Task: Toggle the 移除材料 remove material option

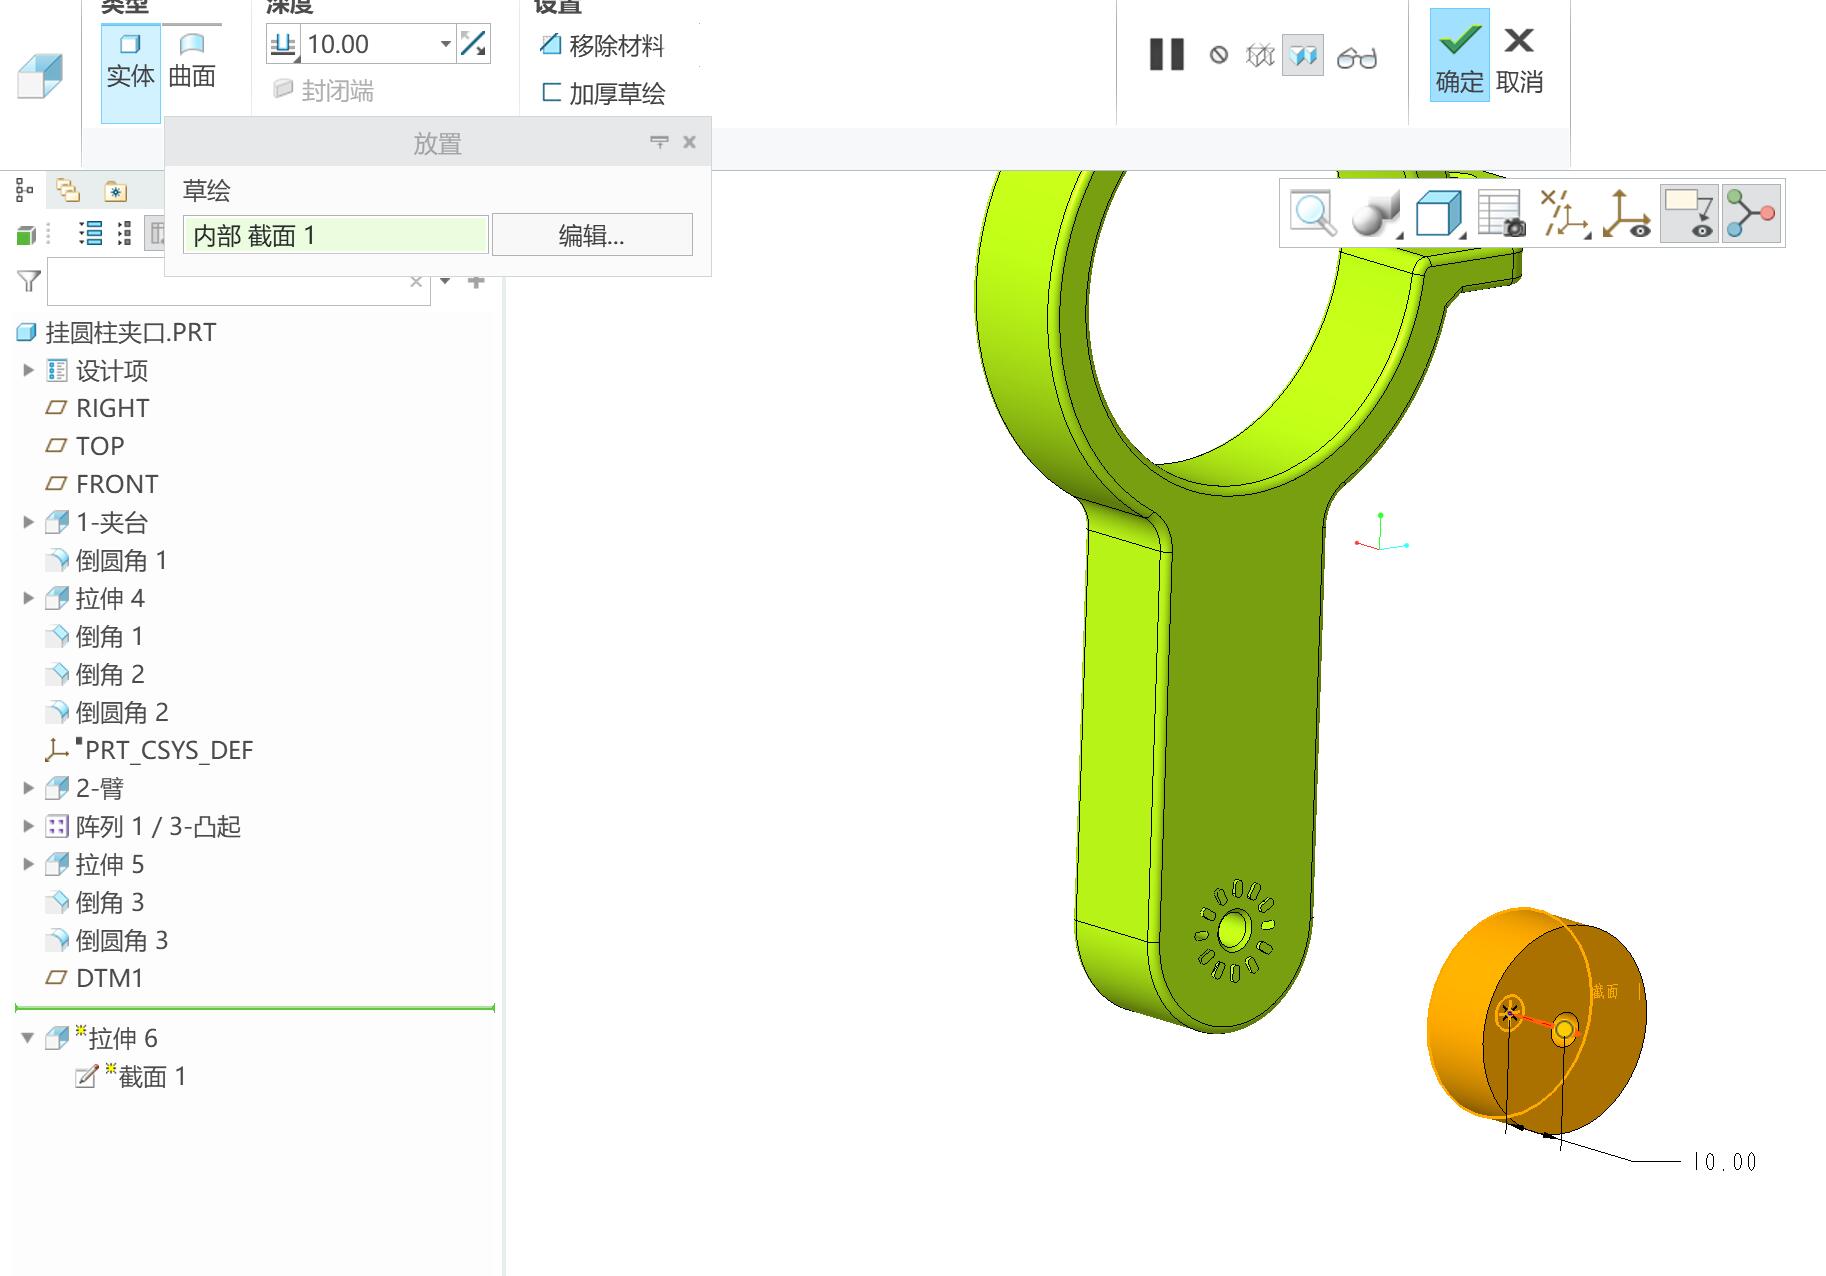Action: 602,45
